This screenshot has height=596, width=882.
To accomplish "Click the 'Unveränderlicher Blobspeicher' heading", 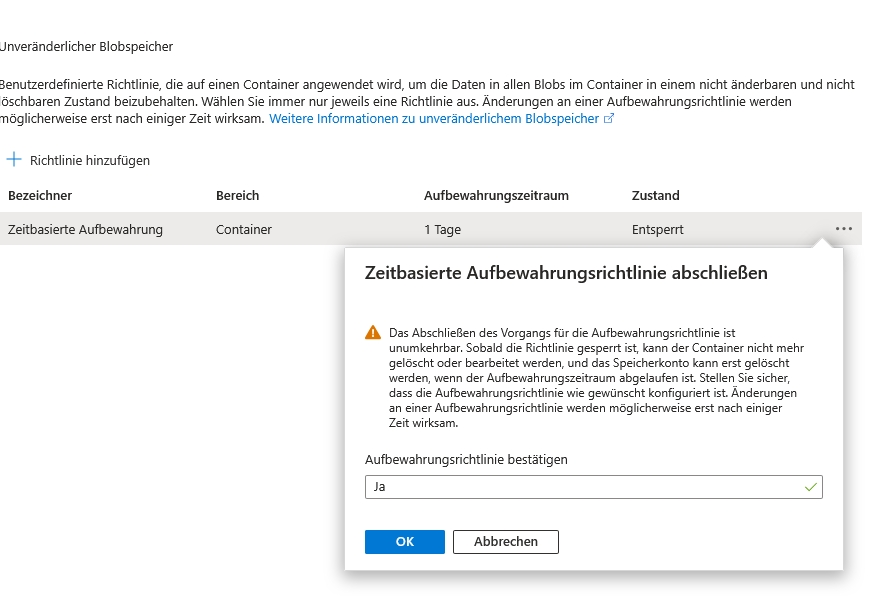I will click(x=86, y=47).
